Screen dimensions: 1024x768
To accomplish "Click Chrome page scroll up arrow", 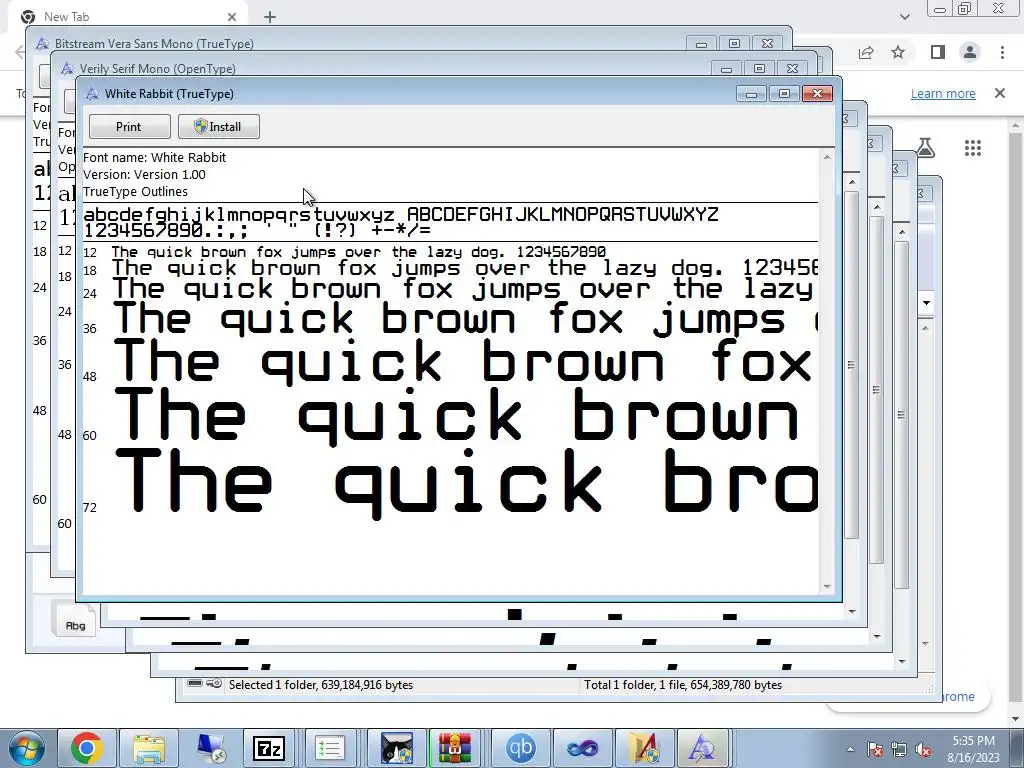I will point(1016,125).
